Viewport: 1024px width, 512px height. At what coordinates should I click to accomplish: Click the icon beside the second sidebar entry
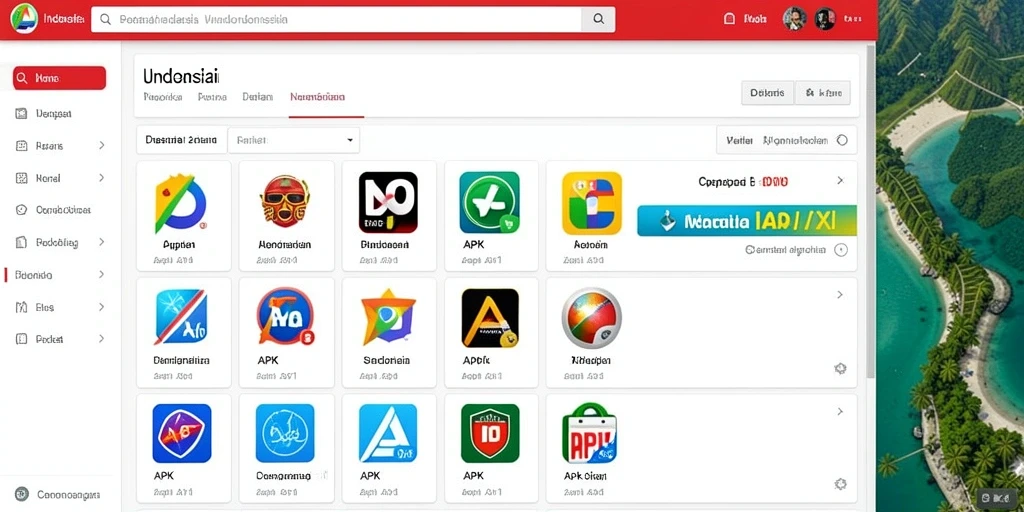click(22, 114)
